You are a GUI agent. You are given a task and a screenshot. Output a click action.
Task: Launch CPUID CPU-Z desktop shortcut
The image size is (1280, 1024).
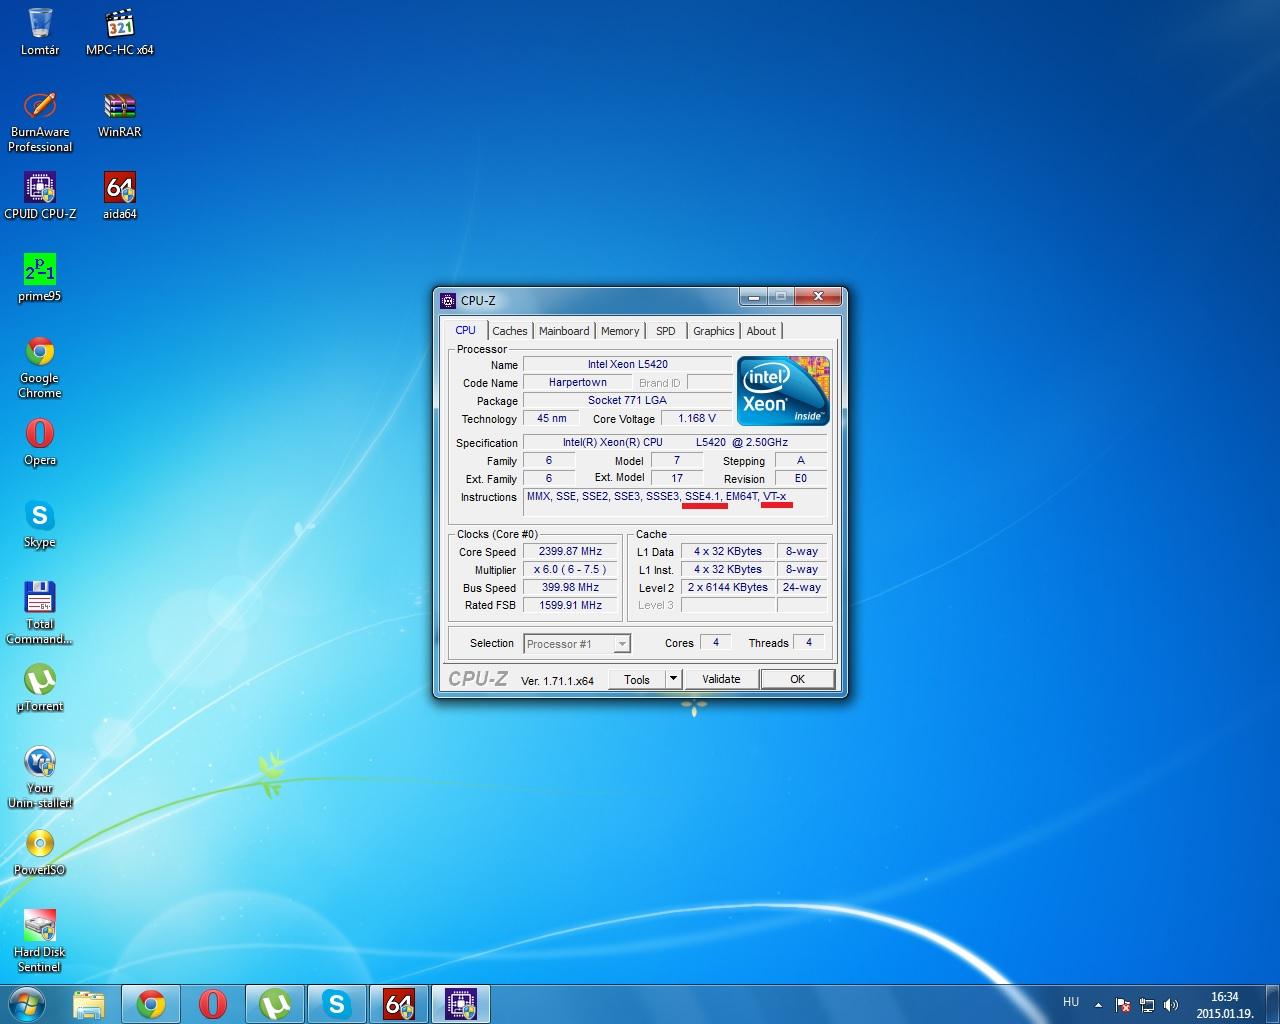40,196
